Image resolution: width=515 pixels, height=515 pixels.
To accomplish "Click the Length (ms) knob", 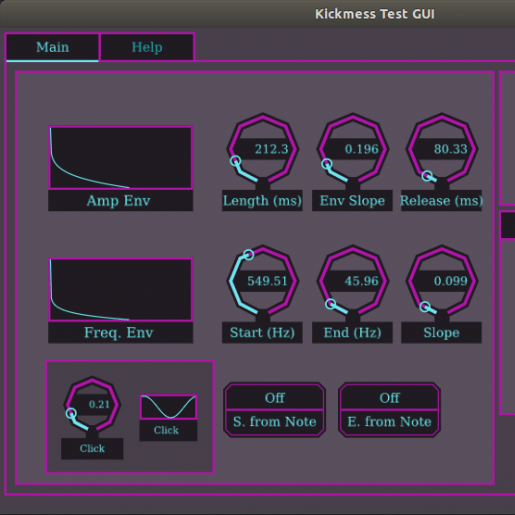I will pyautogui.click(x=263, y=149).
